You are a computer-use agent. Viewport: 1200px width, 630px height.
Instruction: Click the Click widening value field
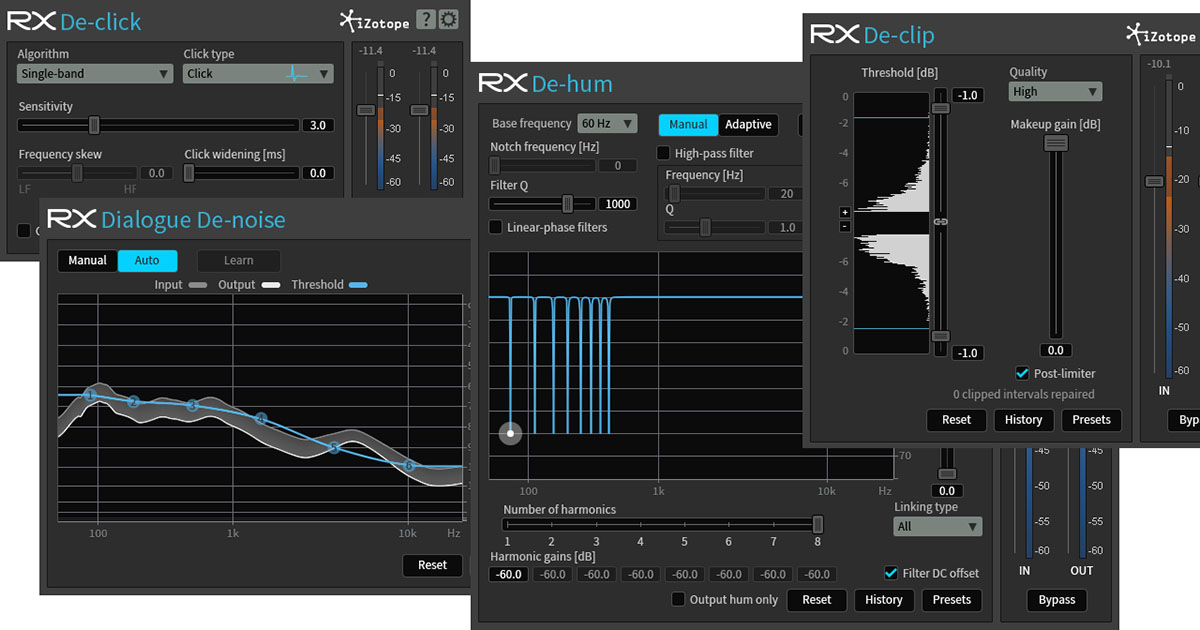pyautogui.click(x=317, y=174)
